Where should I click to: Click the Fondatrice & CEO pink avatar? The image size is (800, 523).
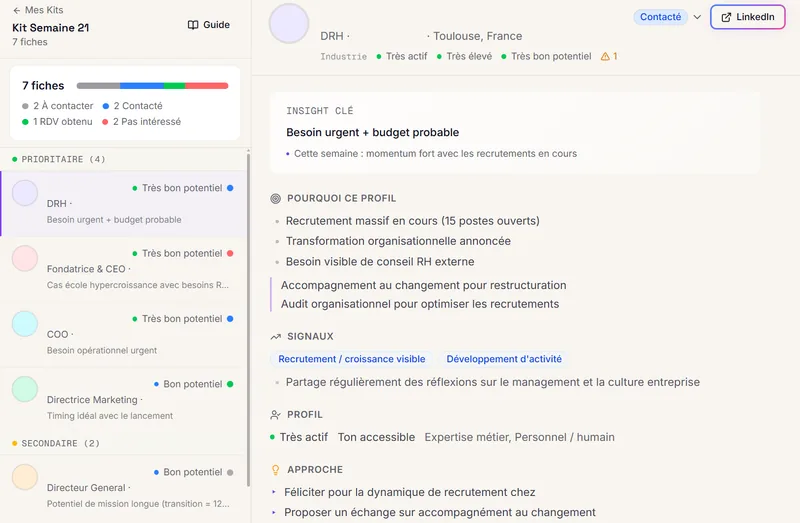(25, 258)
